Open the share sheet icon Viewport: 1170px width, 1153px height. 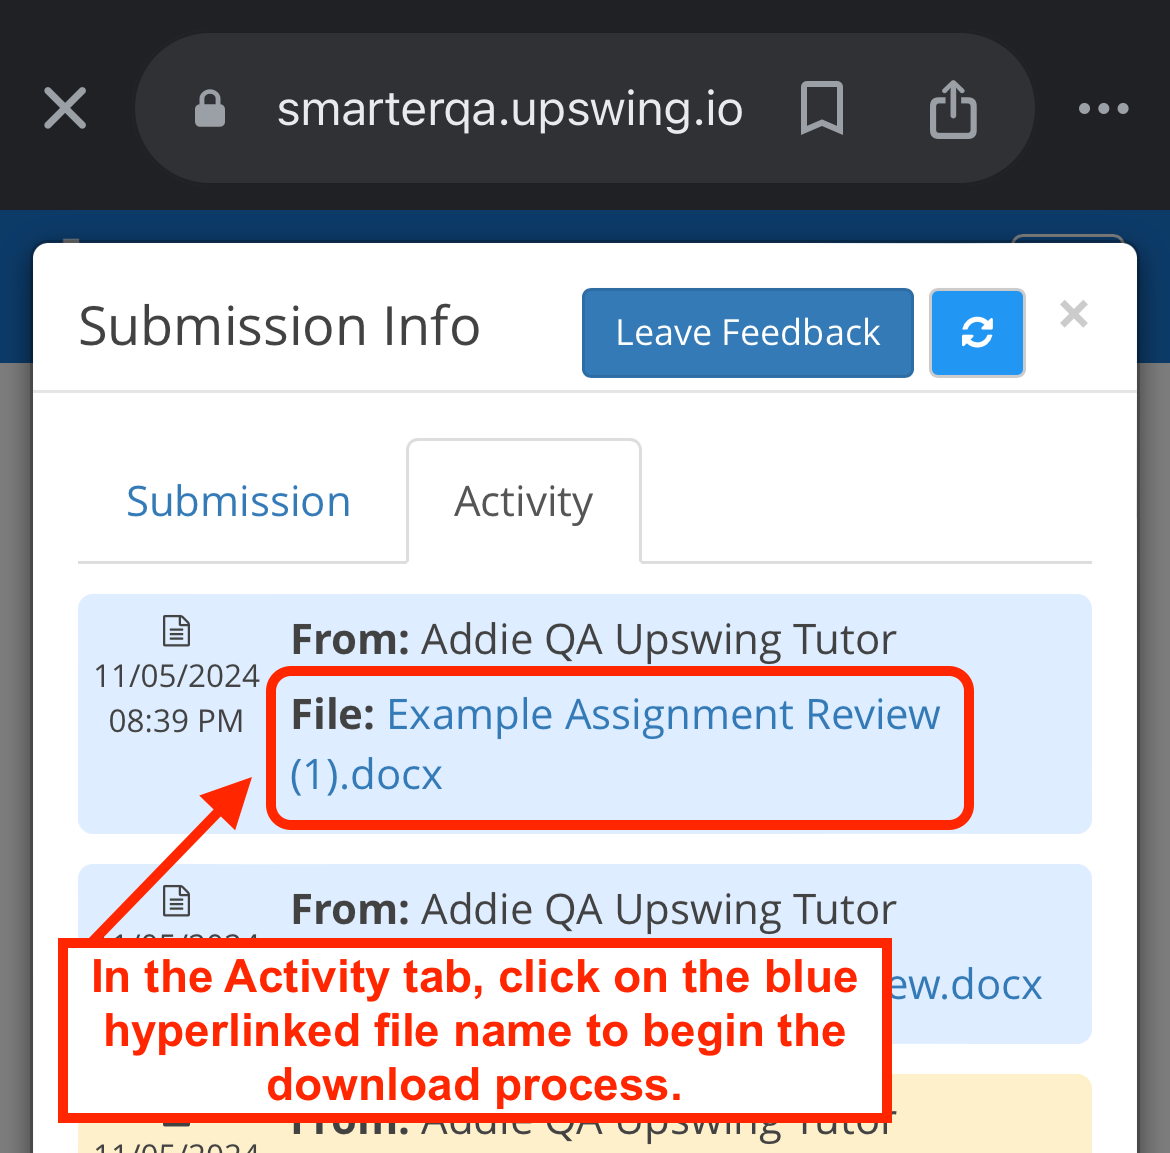pos(953,109)
